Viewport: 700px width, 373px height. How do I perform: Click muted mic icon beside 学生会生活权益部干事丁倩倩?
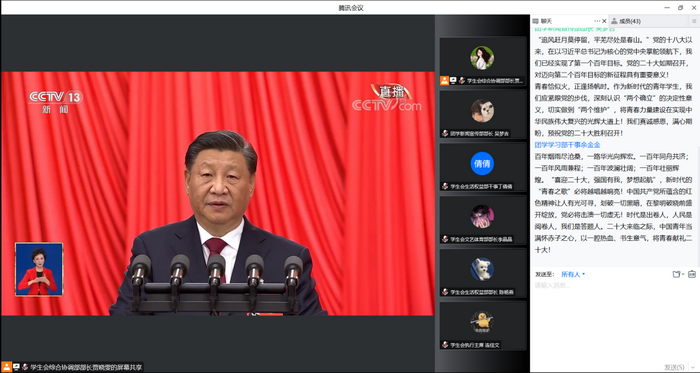pyautogui.click(x=445, y=186)
